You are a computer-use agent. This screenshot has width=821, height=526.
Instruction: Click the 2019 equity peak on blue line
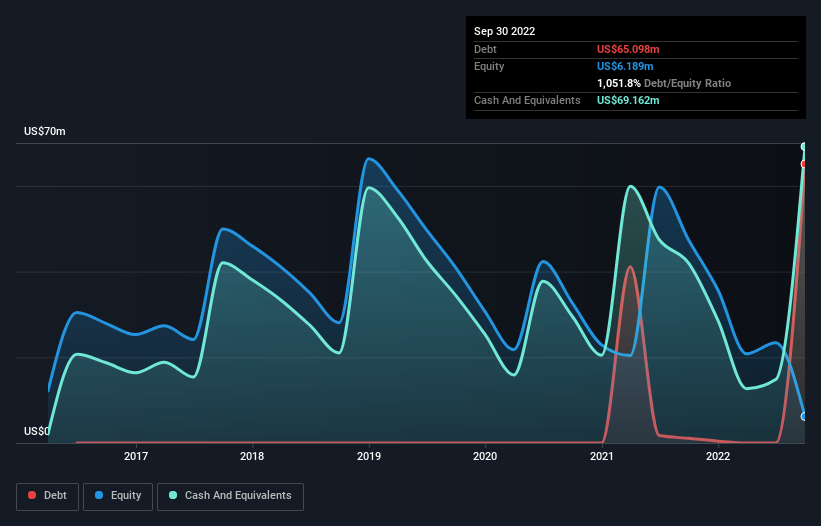pyautogui.click(x=369, y=159)
